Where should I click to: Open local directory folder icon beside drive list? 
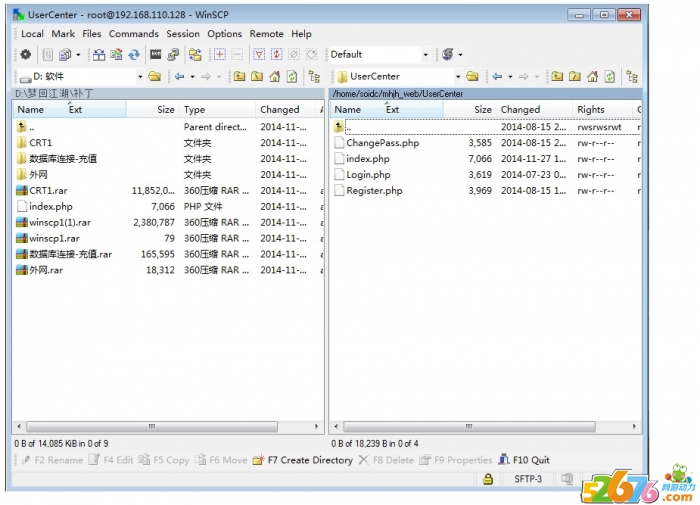click(155, 76)
